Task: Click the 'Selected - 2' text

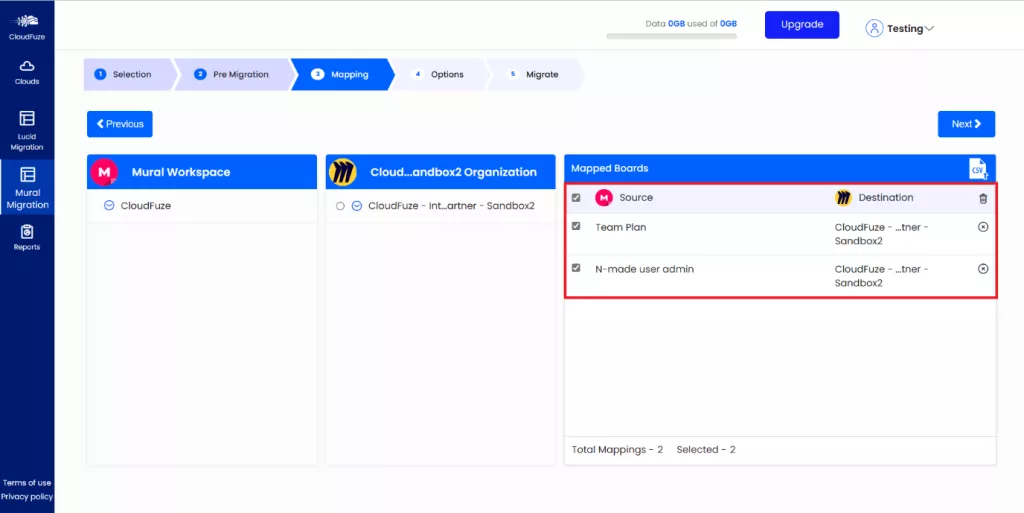Action: tap(706, 450)
